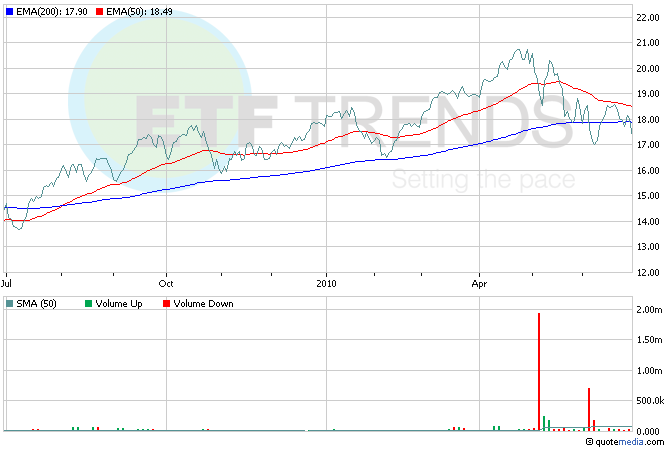Click the Oct label on the time axis
The image size is (667, 449).
(166, 283)
